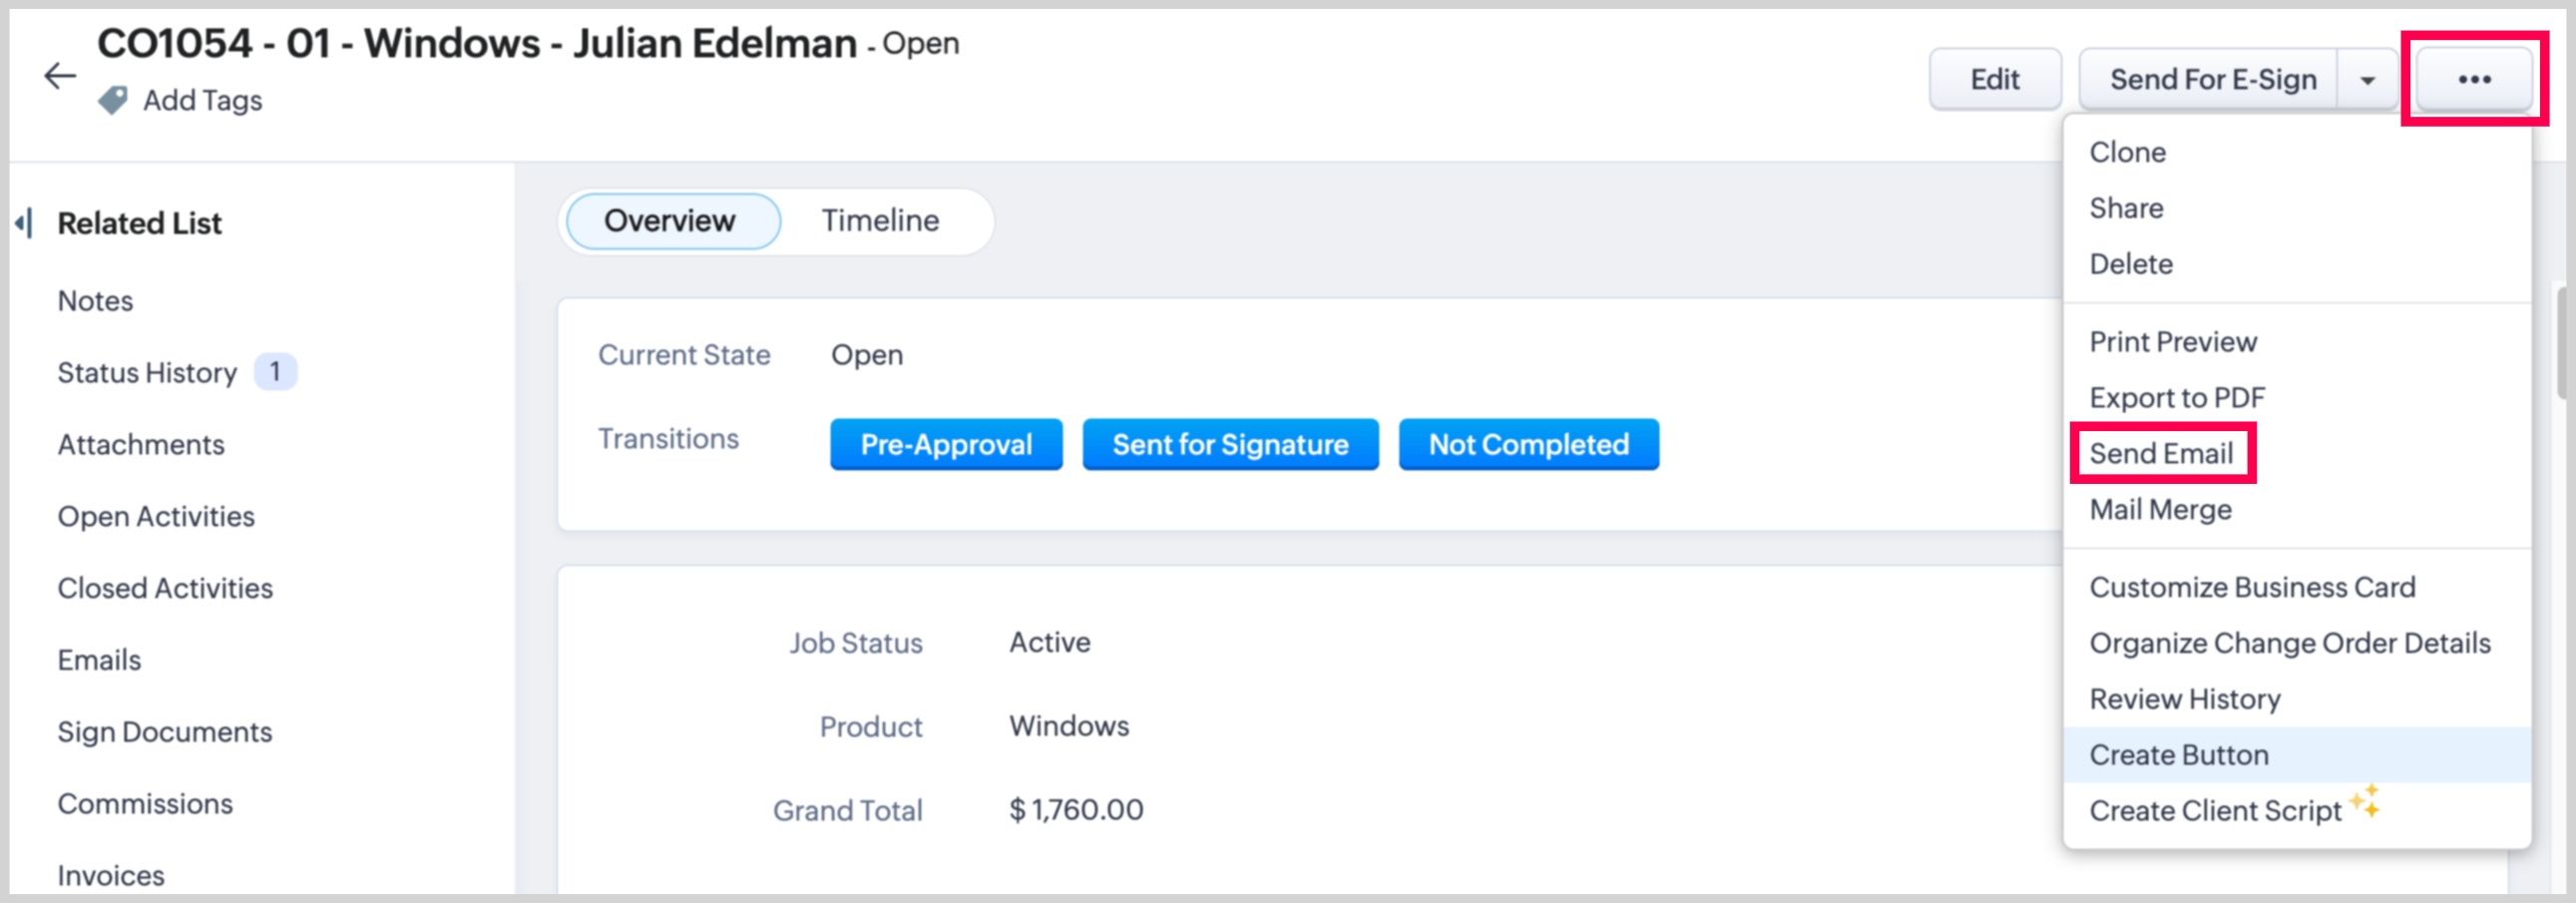Open the three-dot more actions menu
The height and width of the screenshot is (903, 2576).
(x=2474, y=79)
